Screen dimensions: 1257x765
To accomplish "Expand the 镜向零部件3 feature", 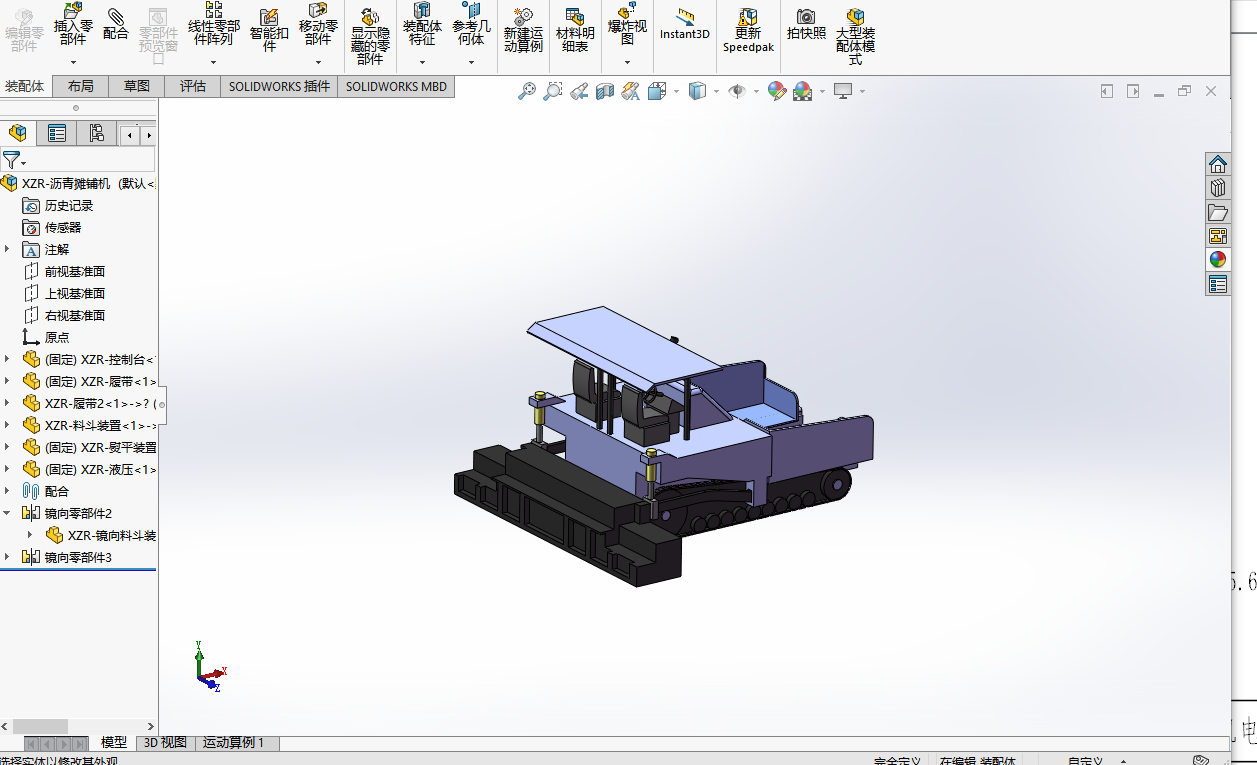I will [x=7, y=557].
